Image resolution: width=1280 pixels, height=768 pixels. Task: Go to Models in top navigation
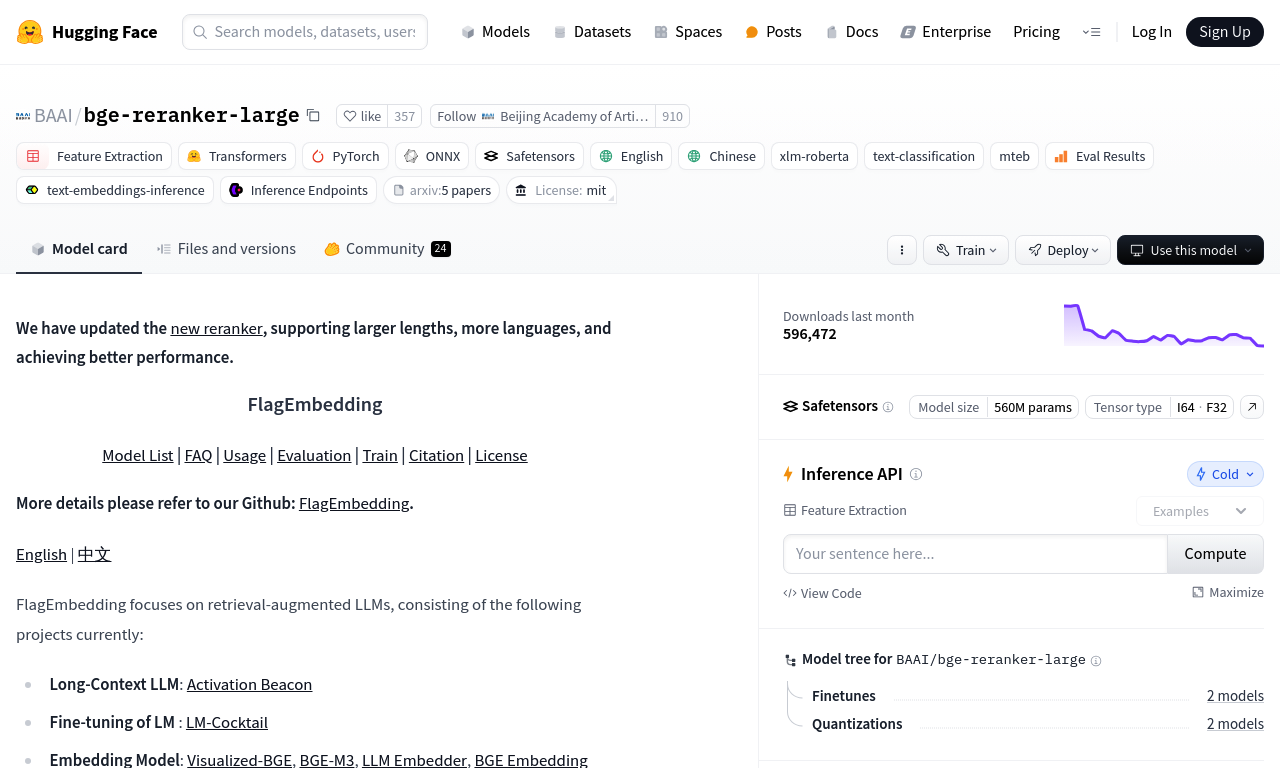tap(495, 32)
